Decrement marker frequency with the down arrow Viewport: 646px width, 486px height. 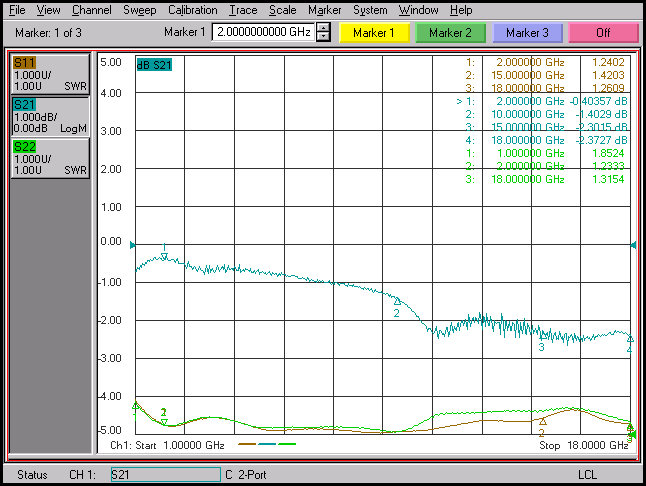tap(323, 37)
